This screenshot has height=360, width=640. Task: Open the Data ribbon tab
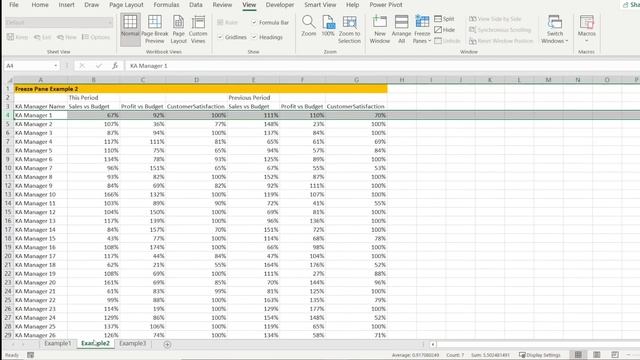[x=196, y=5]
